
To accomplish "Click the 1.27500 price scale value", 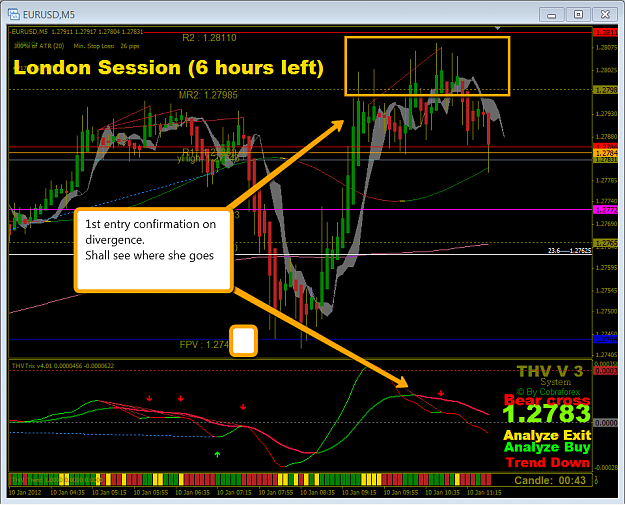I will (x=606, y=311).
